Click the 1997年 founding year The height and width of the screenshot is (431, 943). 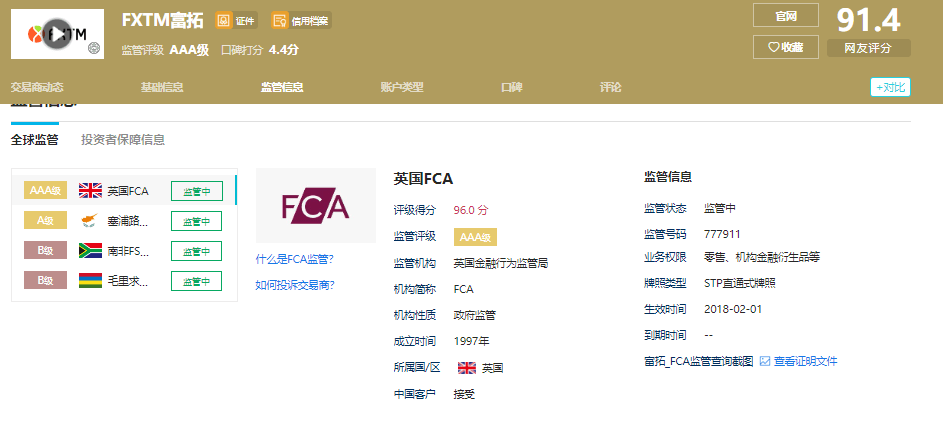(472, 341)
